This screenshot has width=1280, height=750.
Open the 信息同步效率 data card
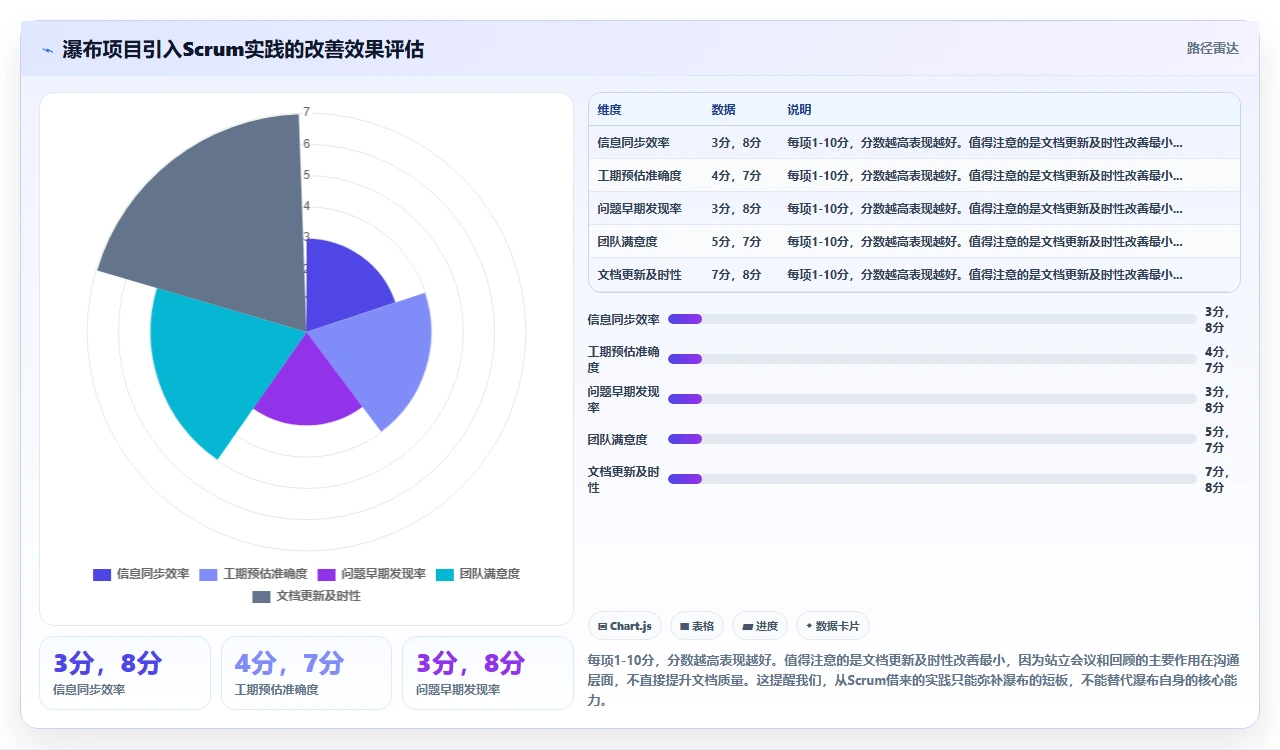pos(125,673)
